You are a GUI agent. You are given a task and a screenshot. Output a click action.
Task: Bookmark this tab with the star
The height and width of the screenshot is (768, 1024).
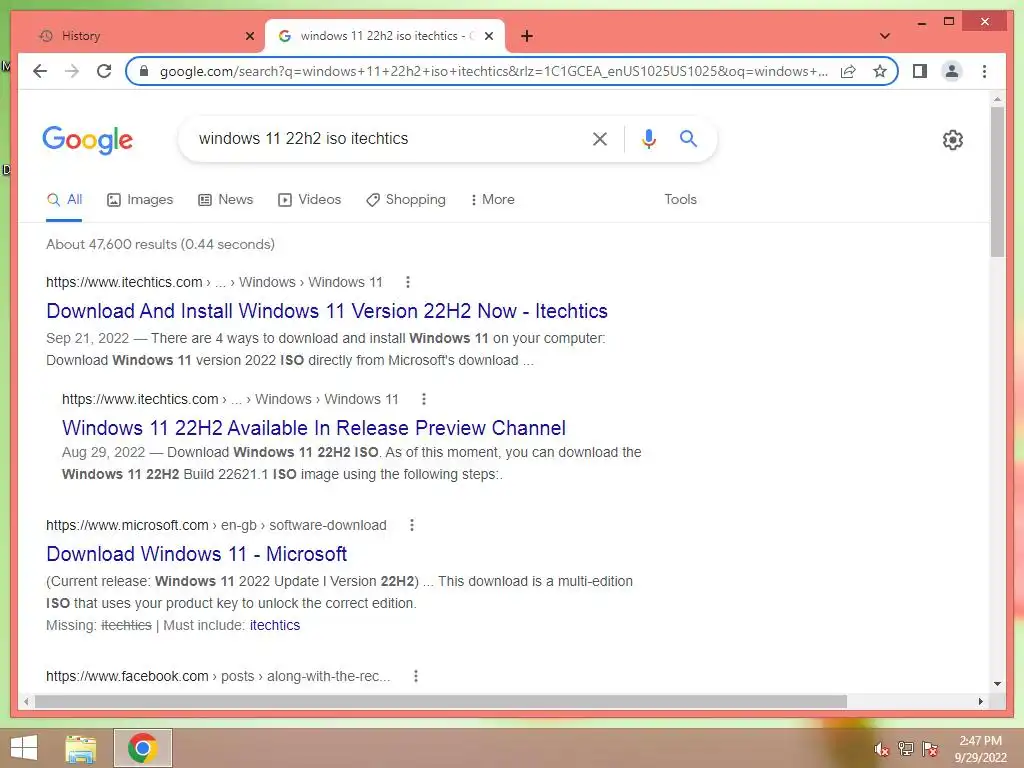(x=880, y=71)
